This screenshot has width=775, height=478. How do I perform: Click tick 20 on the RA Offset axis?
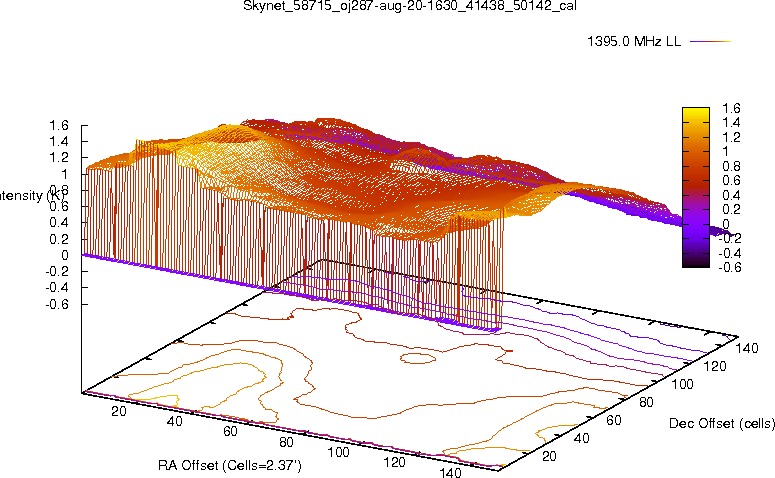(x=119, y=411)
